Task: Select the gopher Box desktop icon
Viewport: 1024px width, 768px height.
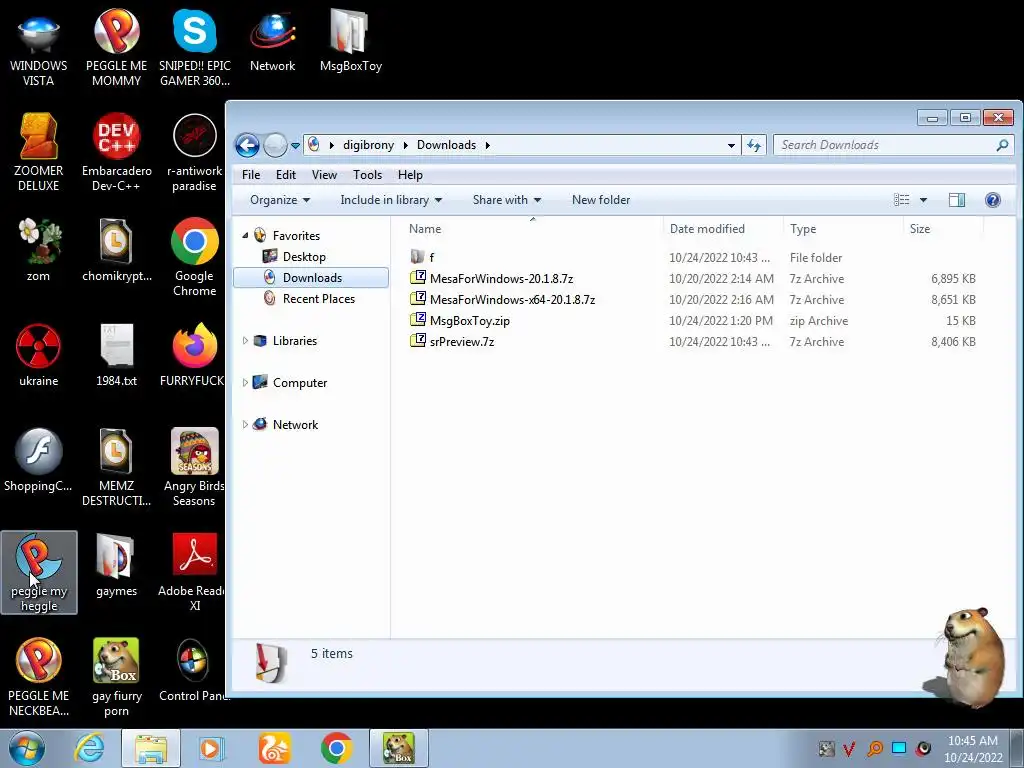Action: click(x=116, y=678)
